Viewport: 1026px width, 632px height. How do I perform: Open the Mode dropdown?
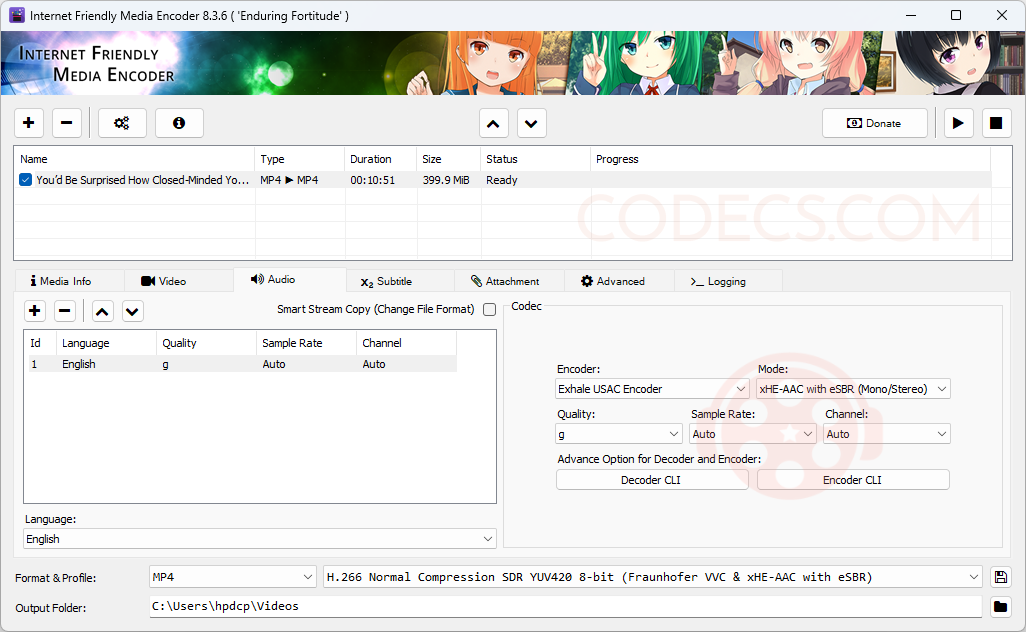click(x=853, y=389)
